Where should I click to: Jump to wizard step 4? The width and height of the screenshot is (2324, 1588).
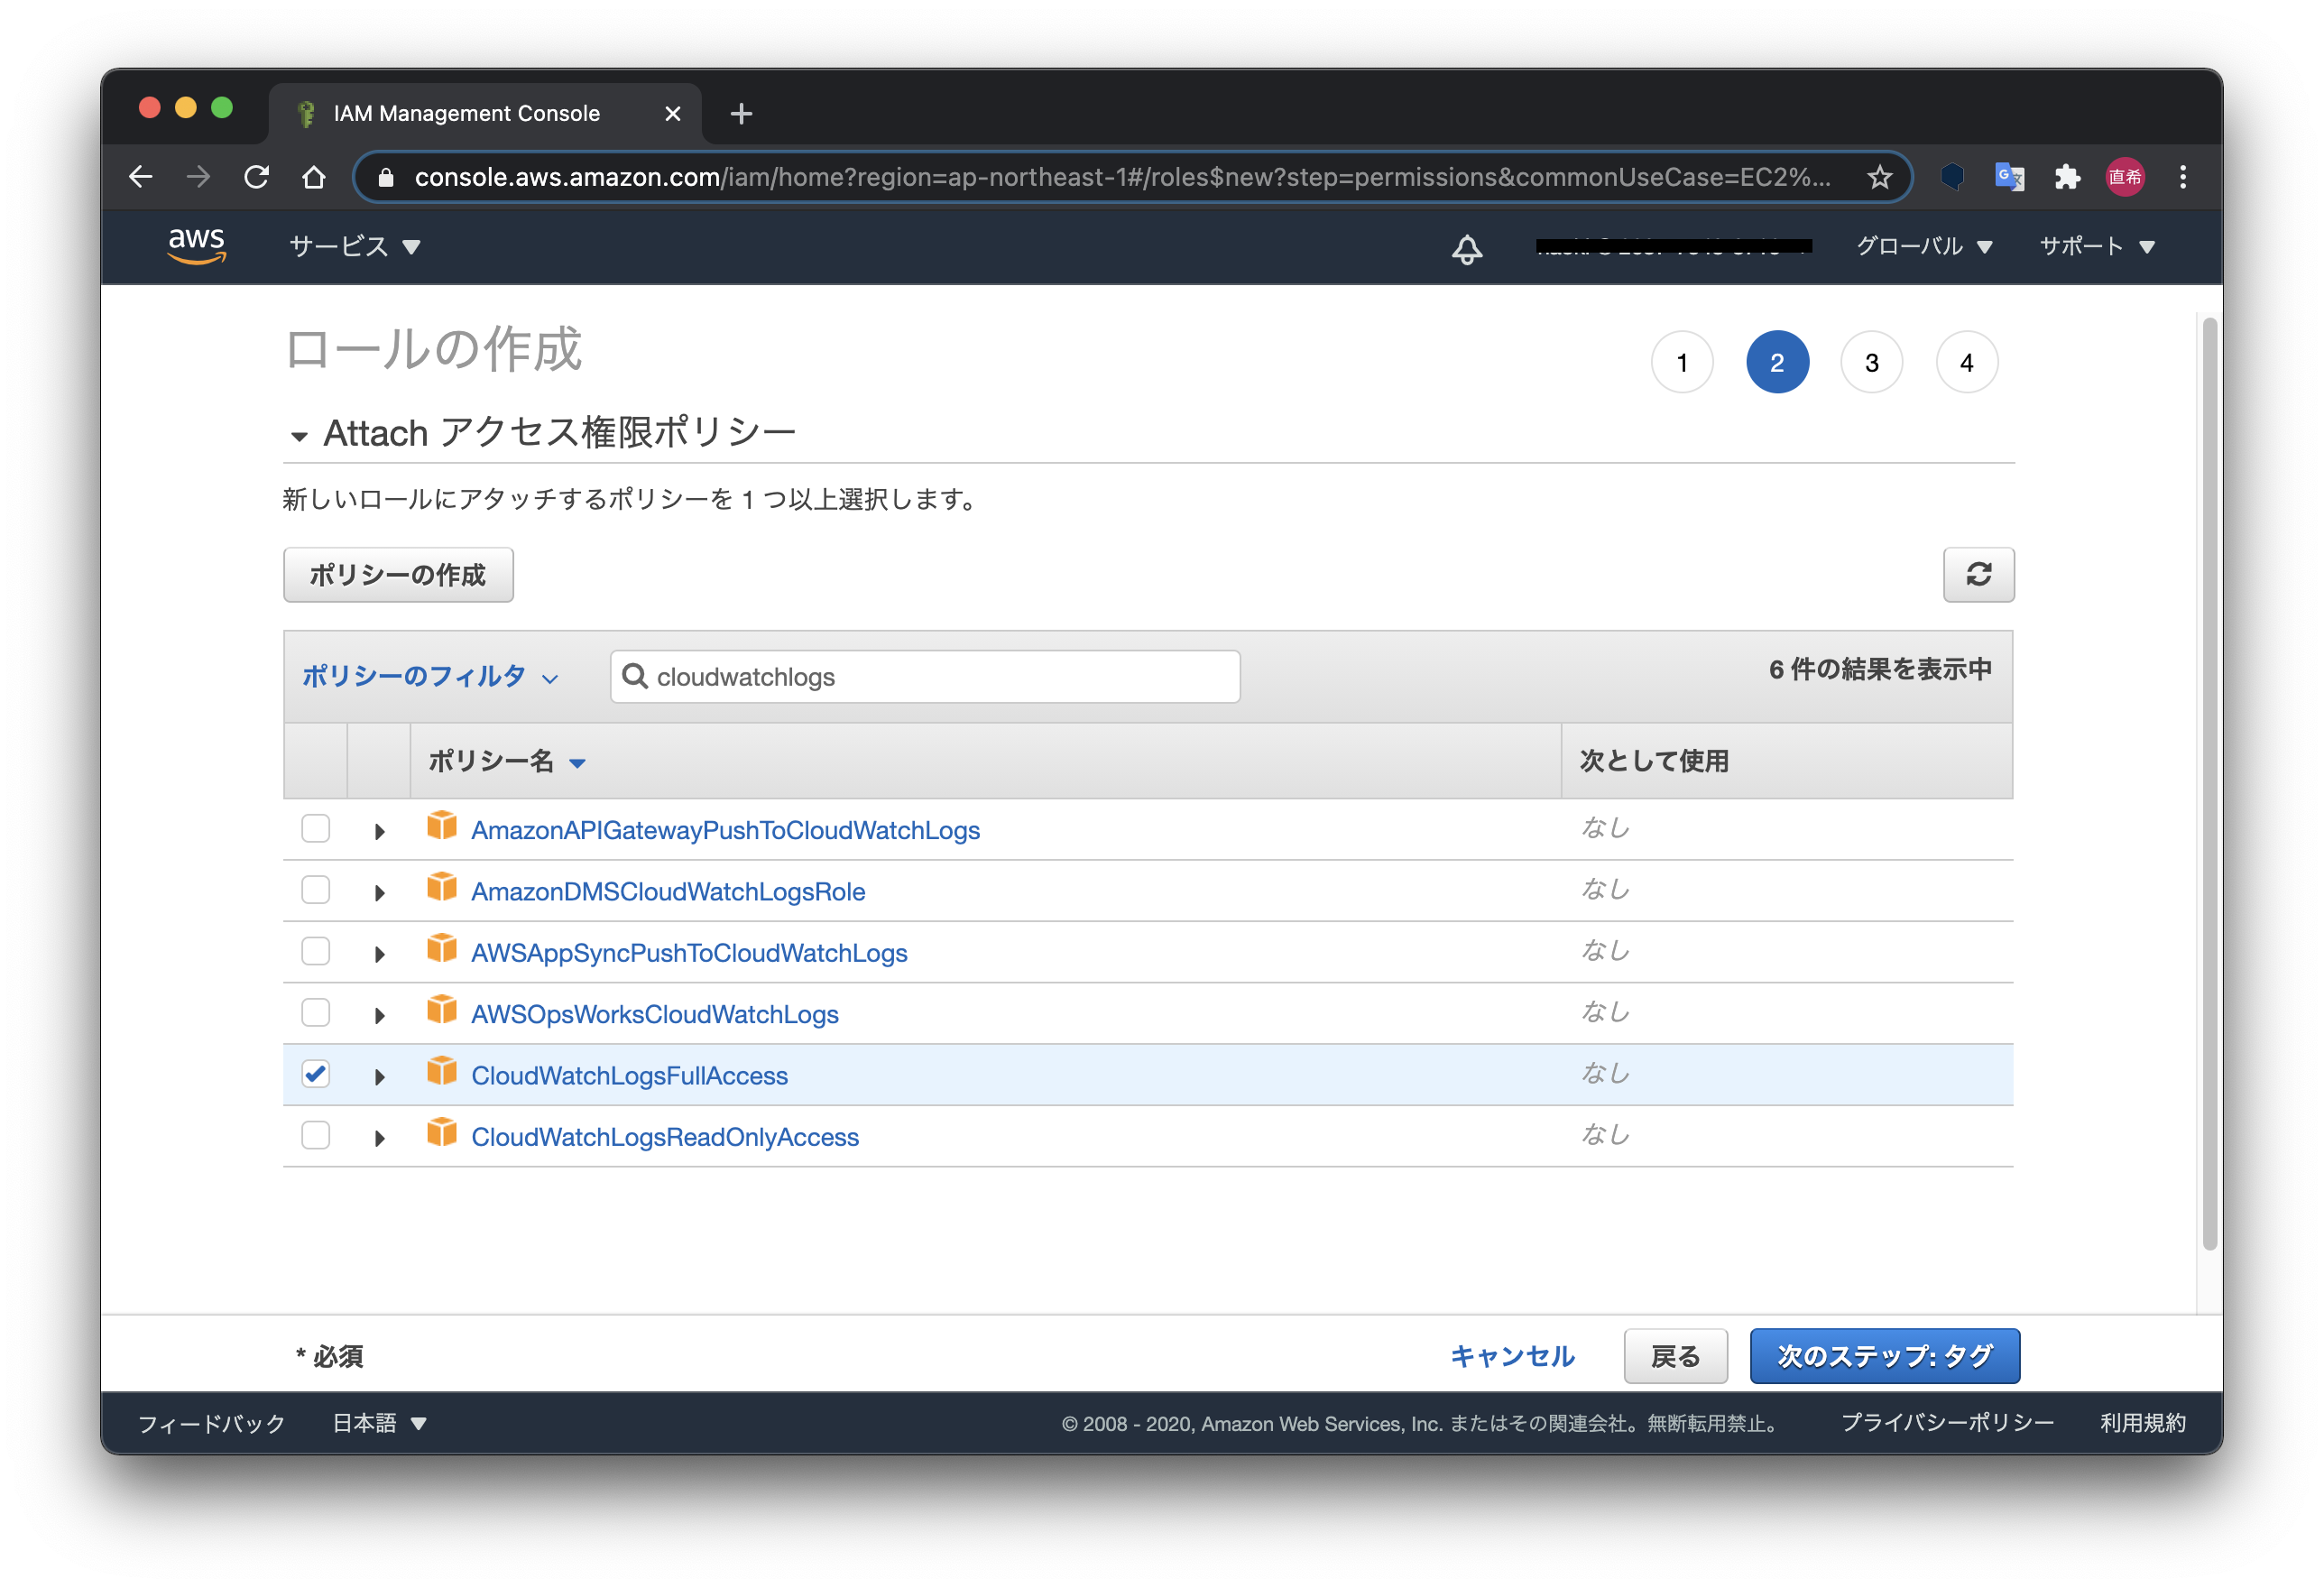pyautogui.click(x=1966, y=362)
